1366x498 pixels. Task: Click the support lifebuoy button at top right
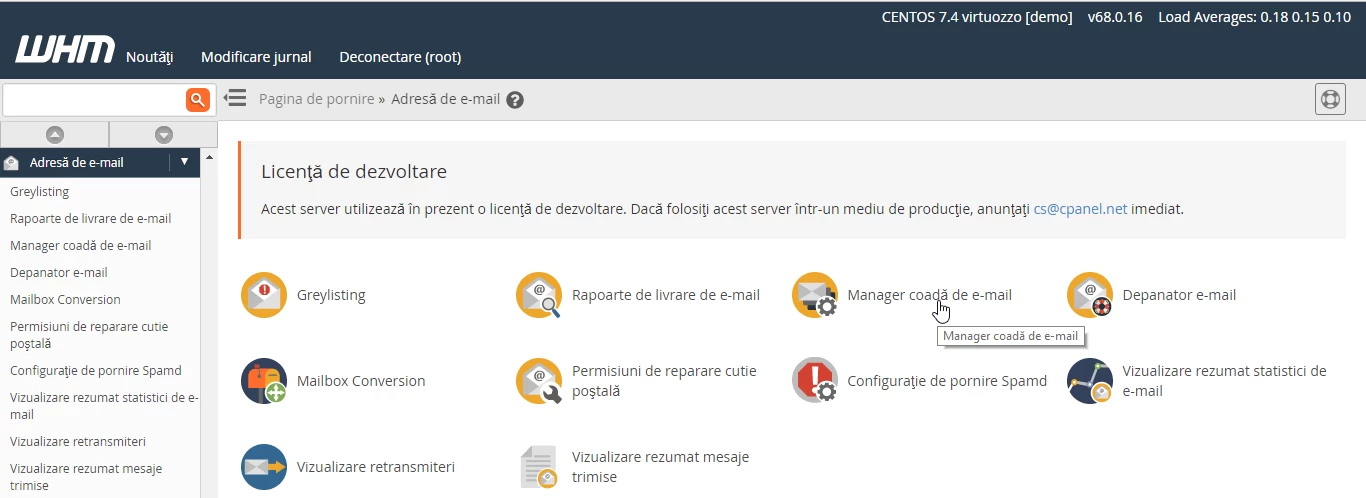(1330, 99)
